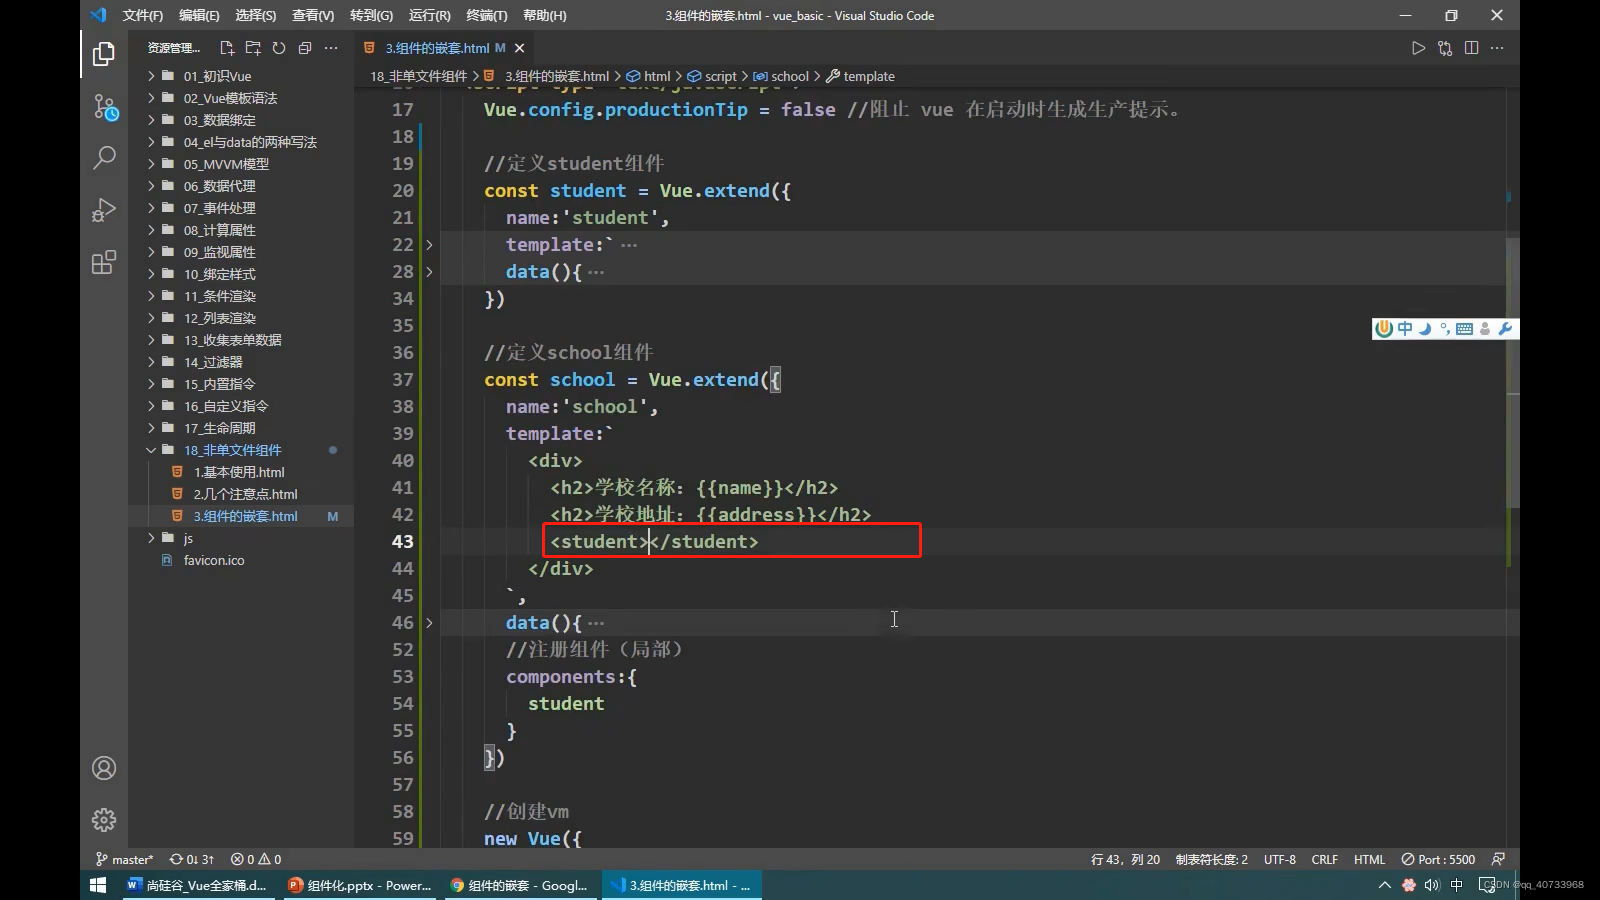Open 1.基本使用.html in explorer
Viewport: 1600px width, 900px height.
click(241, 472)
